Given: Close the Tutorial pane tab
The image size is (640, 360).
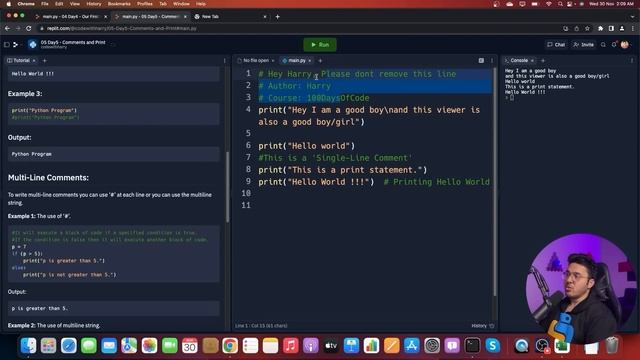Looking at the screenshot, I should click(x=34, y=60).
